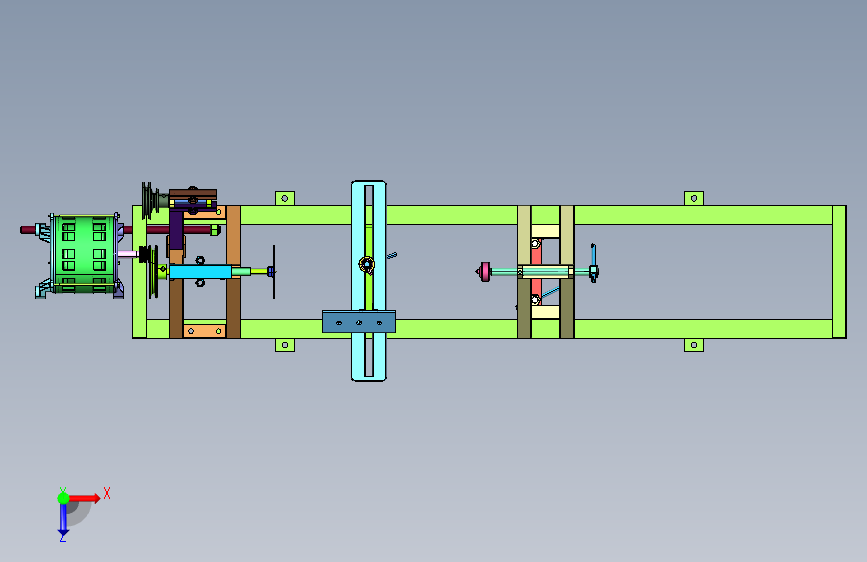Viewport: 867px width, 562px height.
Task: Select the orange plate with two holes at bottom
Action: (205, 331)
